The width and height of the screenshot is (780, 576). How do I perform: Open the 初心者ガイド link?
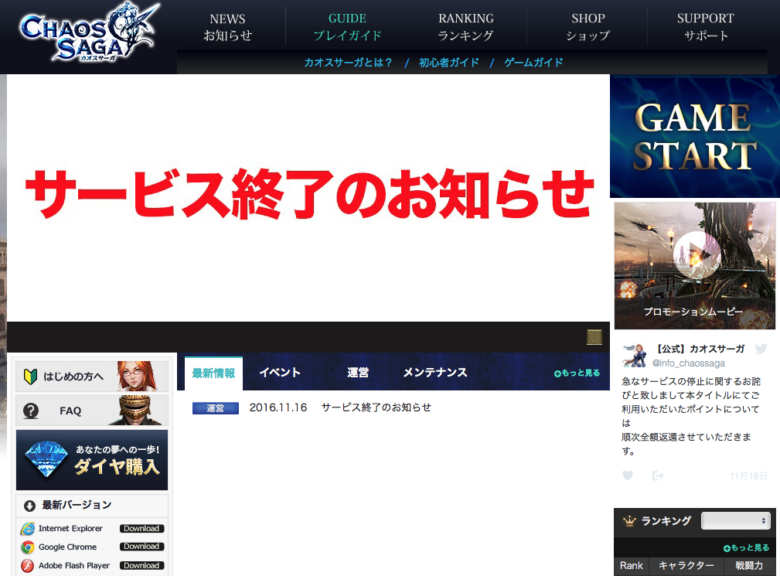click(x=449, y=62)
